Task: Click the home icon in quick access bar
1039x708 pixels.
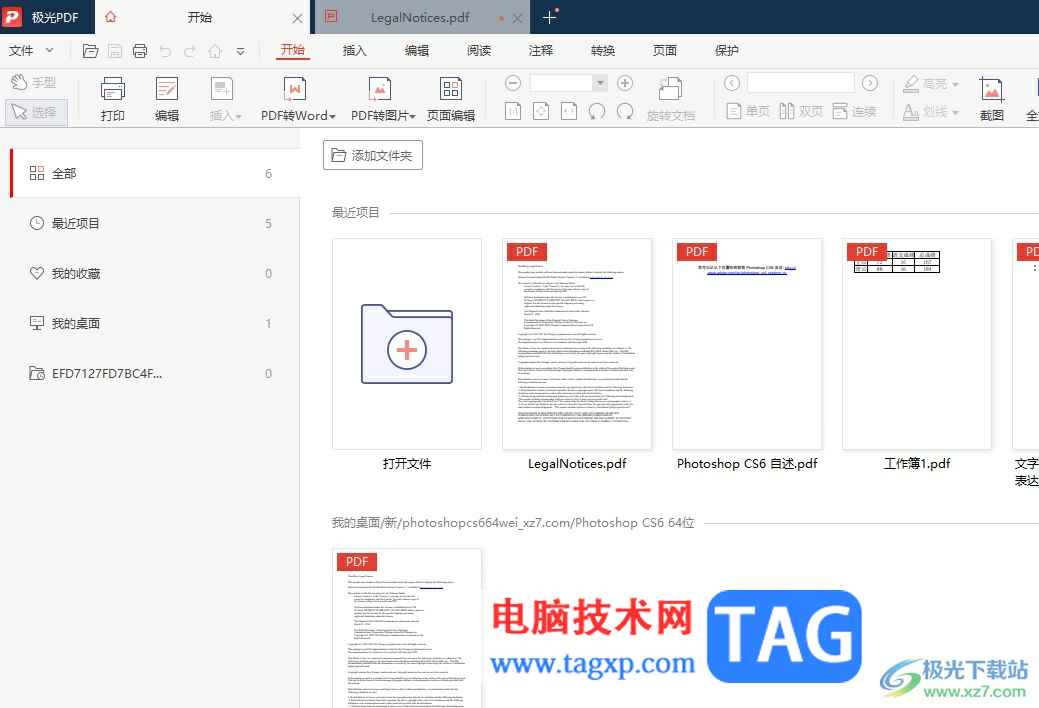Action: 215,51
